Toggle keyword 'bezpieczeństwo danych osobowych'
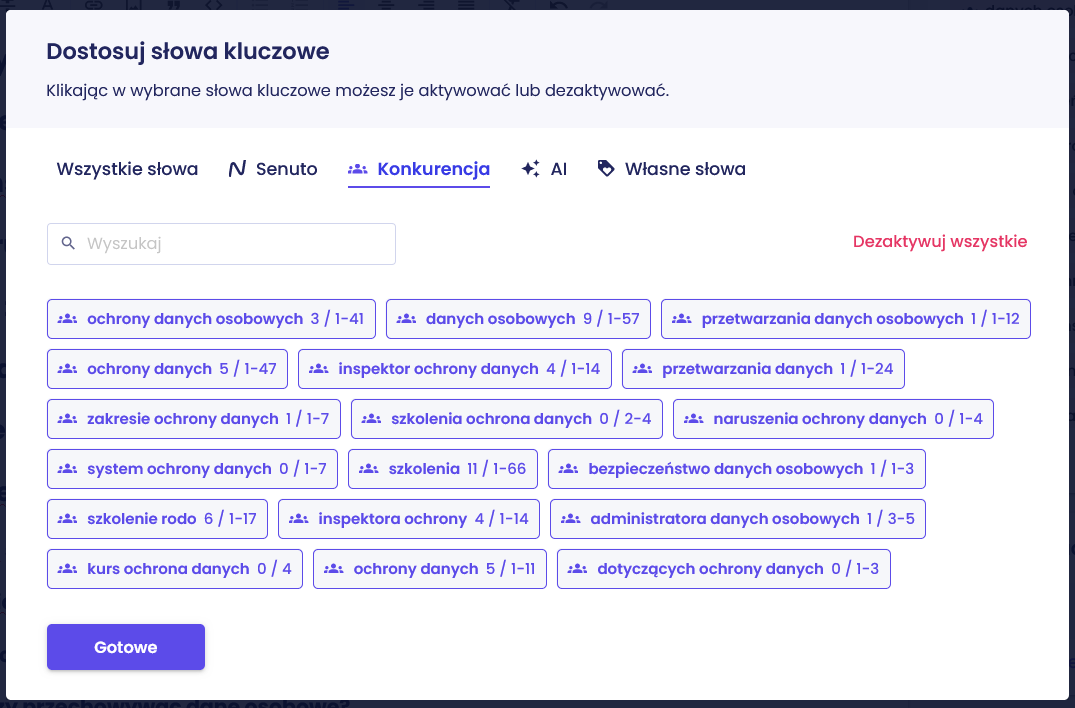 pyautogui.click(x=737, y=469)
